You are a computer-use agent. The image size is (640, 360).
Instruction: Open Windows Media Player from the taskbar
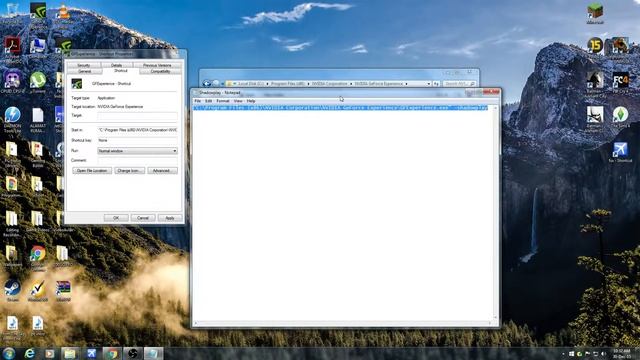click(49, 353)
